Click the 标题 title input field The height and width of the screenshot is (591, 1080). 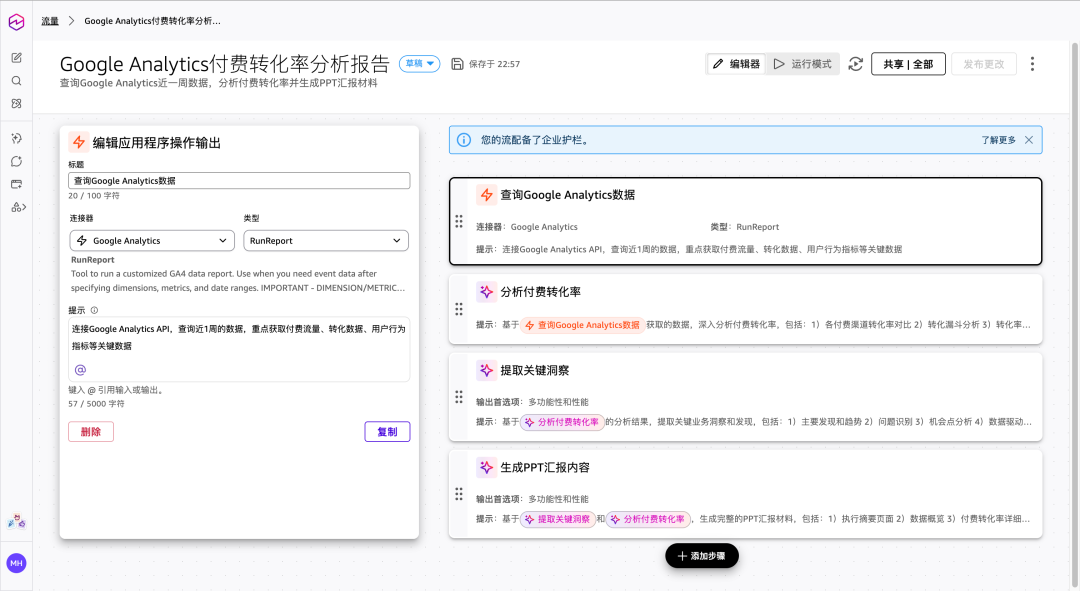[x=239, y=180]
